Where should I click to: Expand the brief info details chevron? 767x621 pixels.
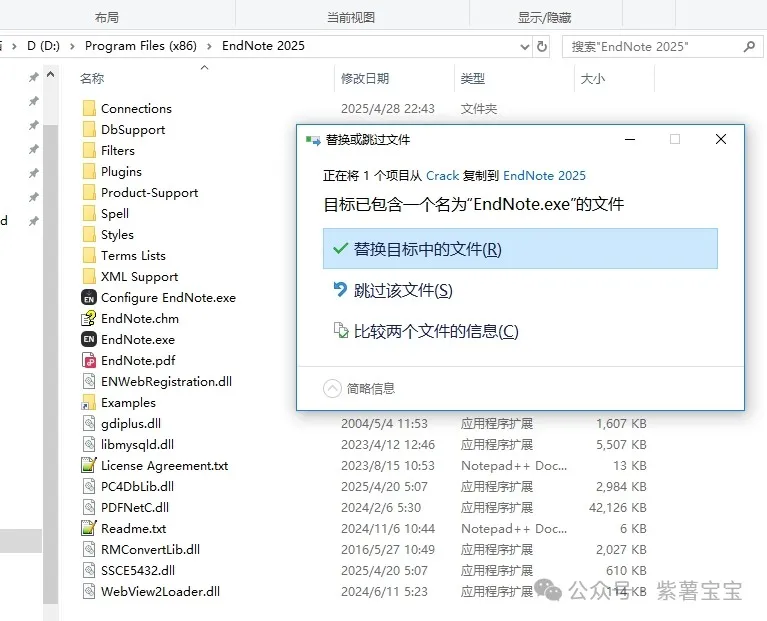[333, 388]
